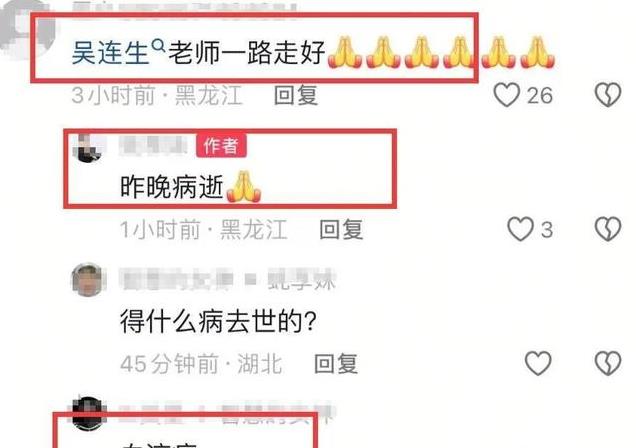Image resolution: width=636 pixels, height=448 pixels.
Task: Tap the 昨晚病逝 comment text
Action: click(x=172, y=188)
